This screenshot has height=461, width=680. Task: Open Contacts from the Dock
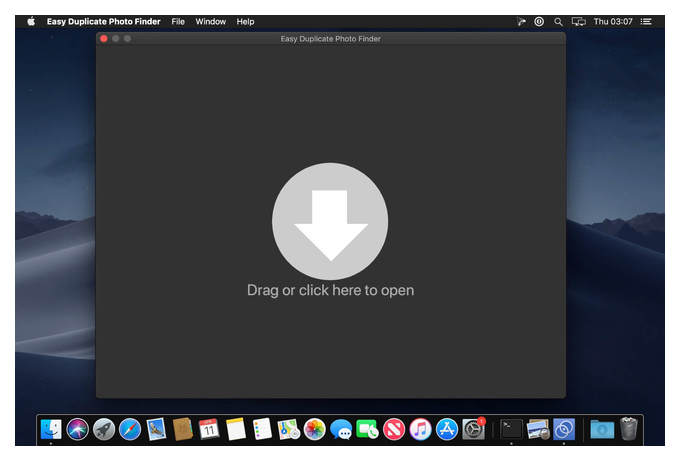point(183,429)
